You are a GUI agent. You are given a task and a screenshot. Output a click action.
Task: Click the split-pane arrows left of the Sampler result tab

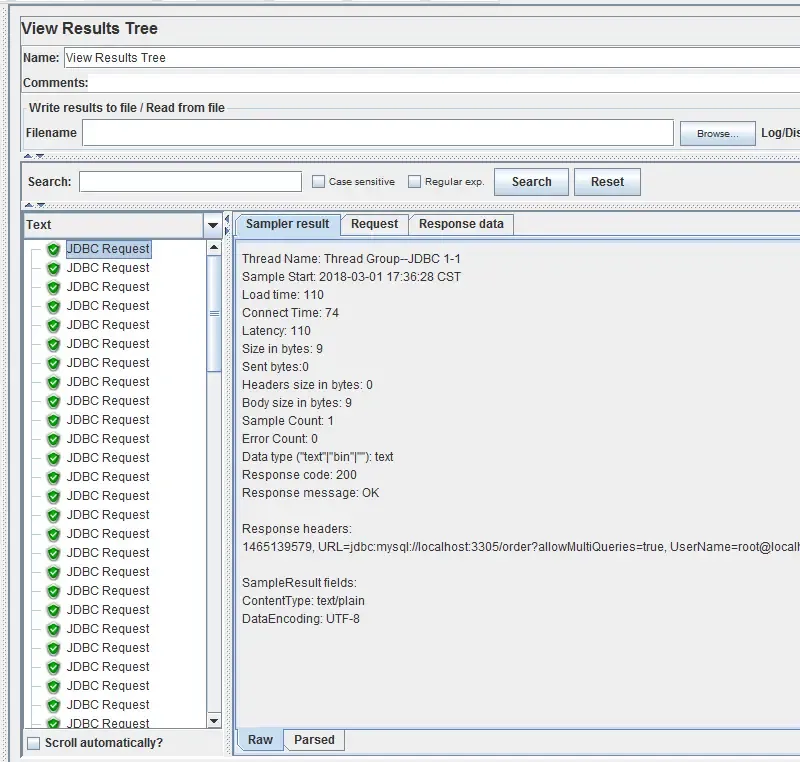[230, 224]
